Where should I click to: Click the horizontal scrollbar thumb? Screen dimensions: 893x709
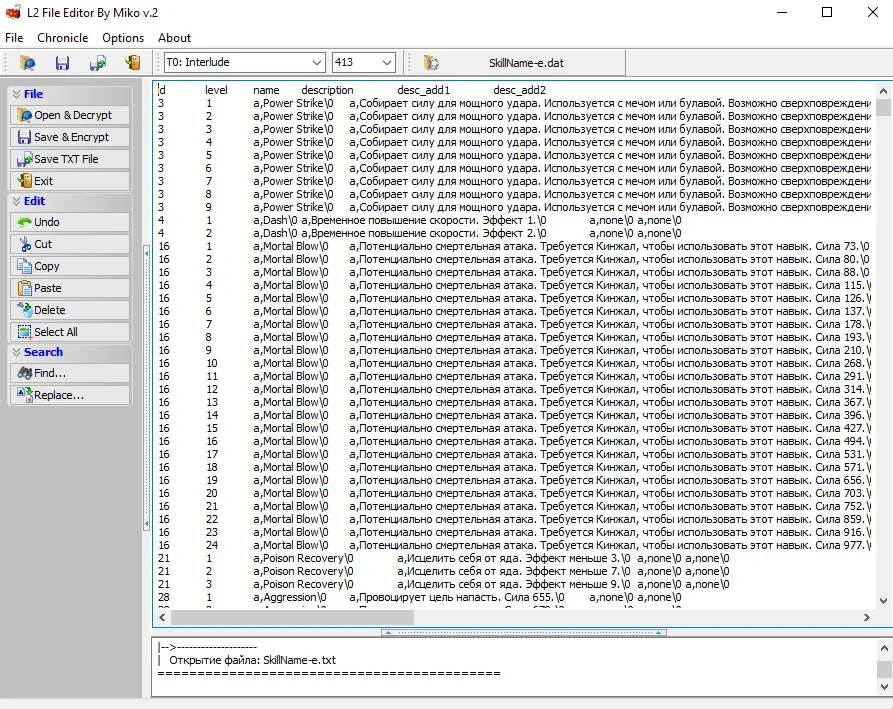click(292, 617)
